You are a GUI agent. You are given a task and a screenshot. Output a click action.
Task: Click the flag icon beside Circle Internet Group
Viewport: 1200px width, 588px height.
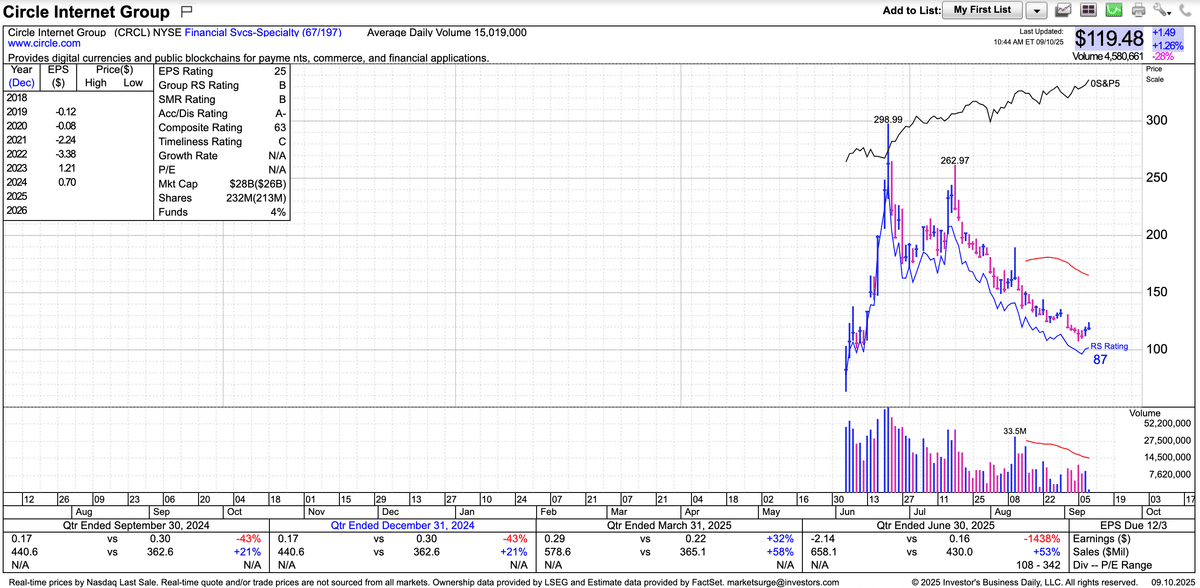185,13
